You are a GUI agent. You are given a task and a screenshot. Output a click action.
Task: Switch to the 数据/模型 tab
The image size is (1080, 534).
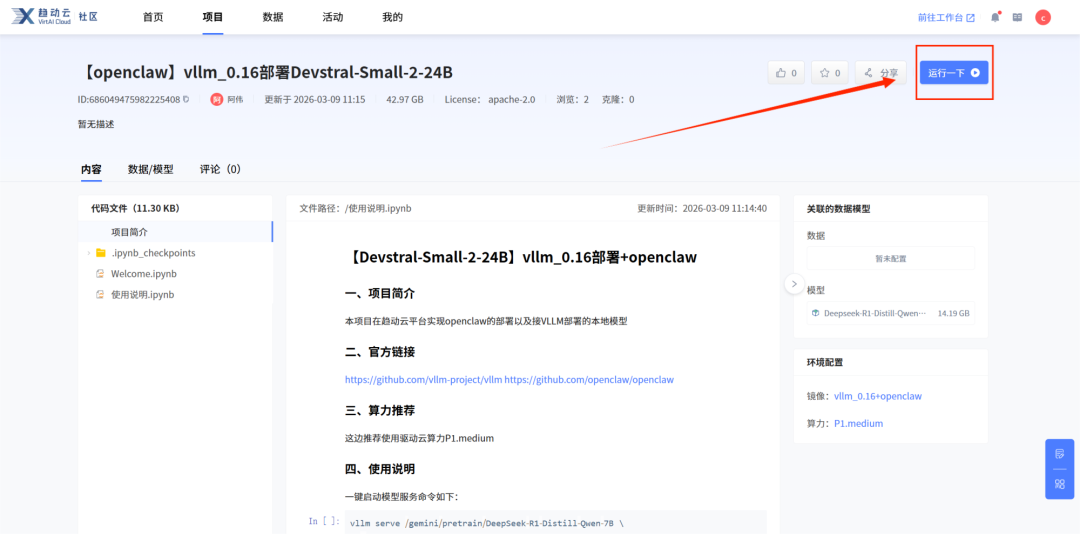click(151, 169)
